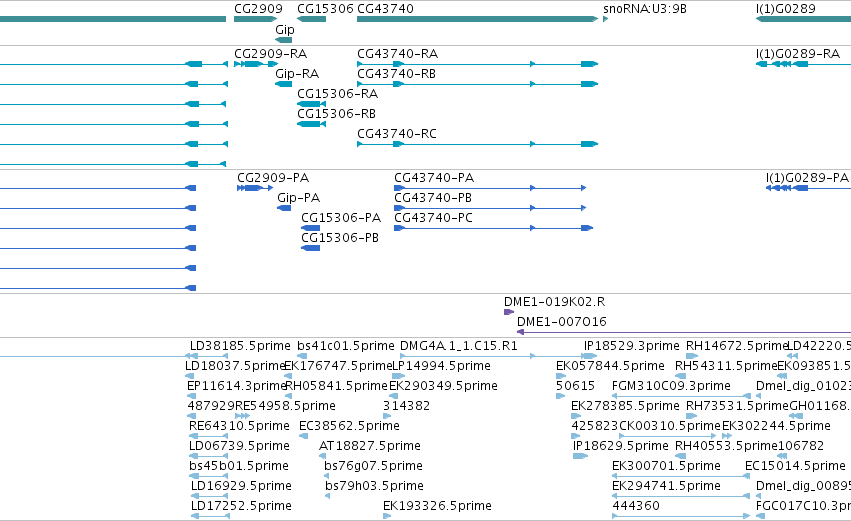
Task: Select the CG2909-RA transcript label
Action: click(x=270, y=54)
